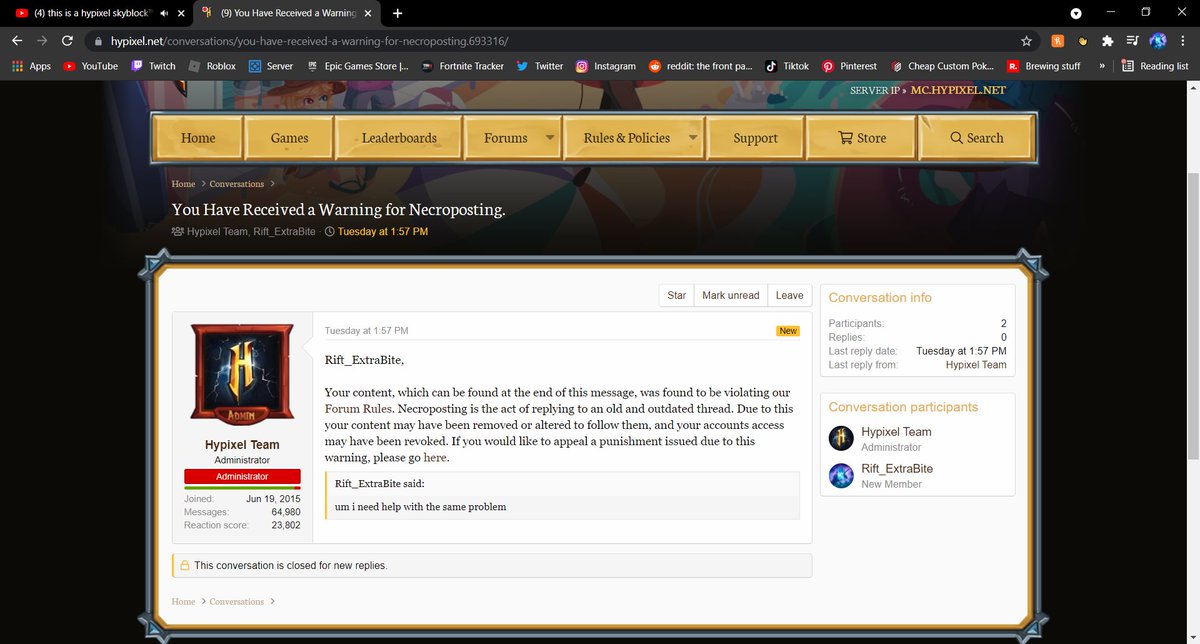Click the top Home breadcrumb
The width and height of the screenshot is (1200, 644).
tap(183, 184)
